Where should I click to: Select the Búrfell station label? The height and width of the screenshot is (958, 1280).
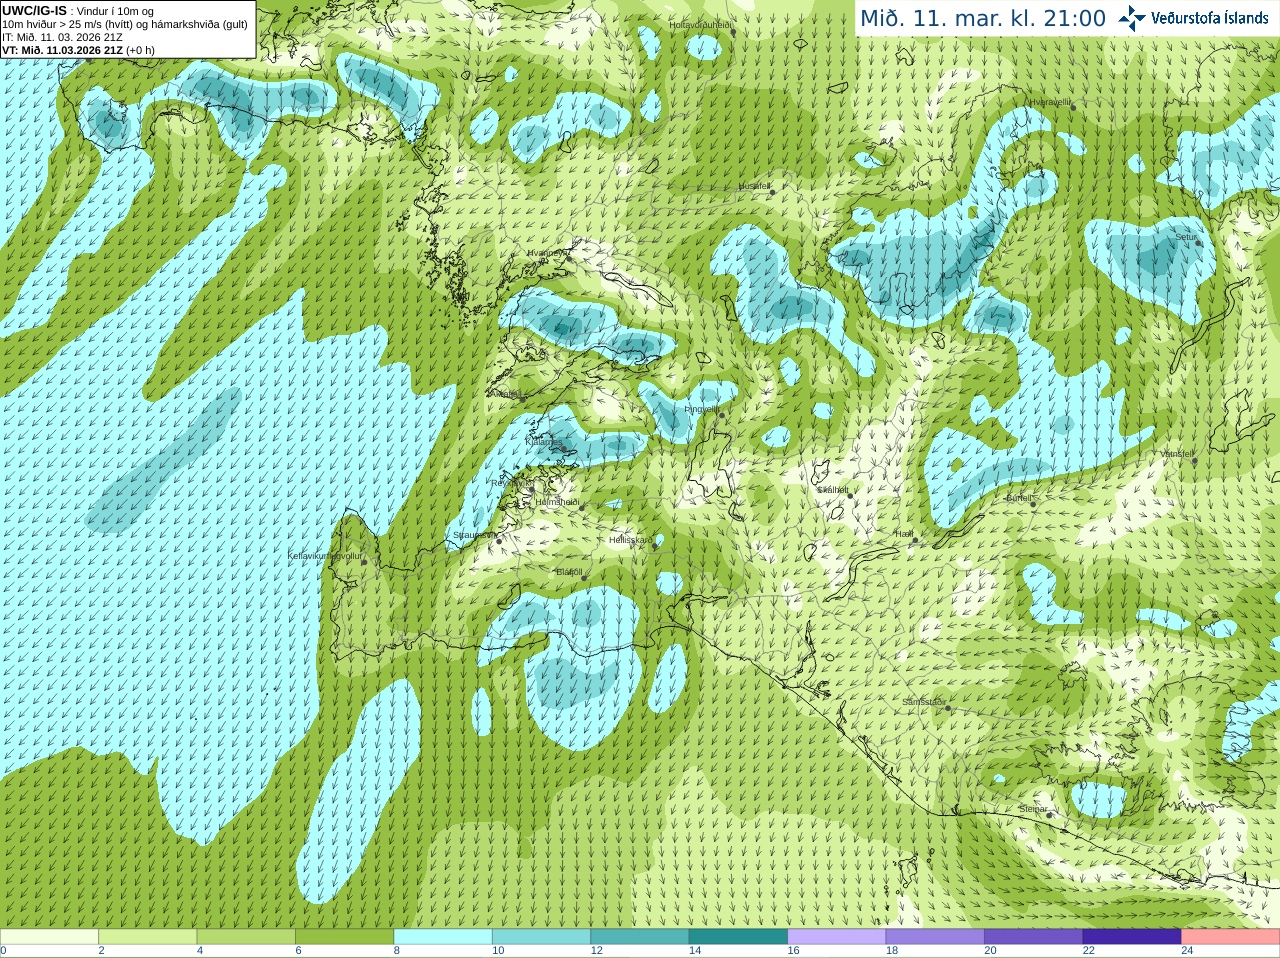tap(1020, 498)
